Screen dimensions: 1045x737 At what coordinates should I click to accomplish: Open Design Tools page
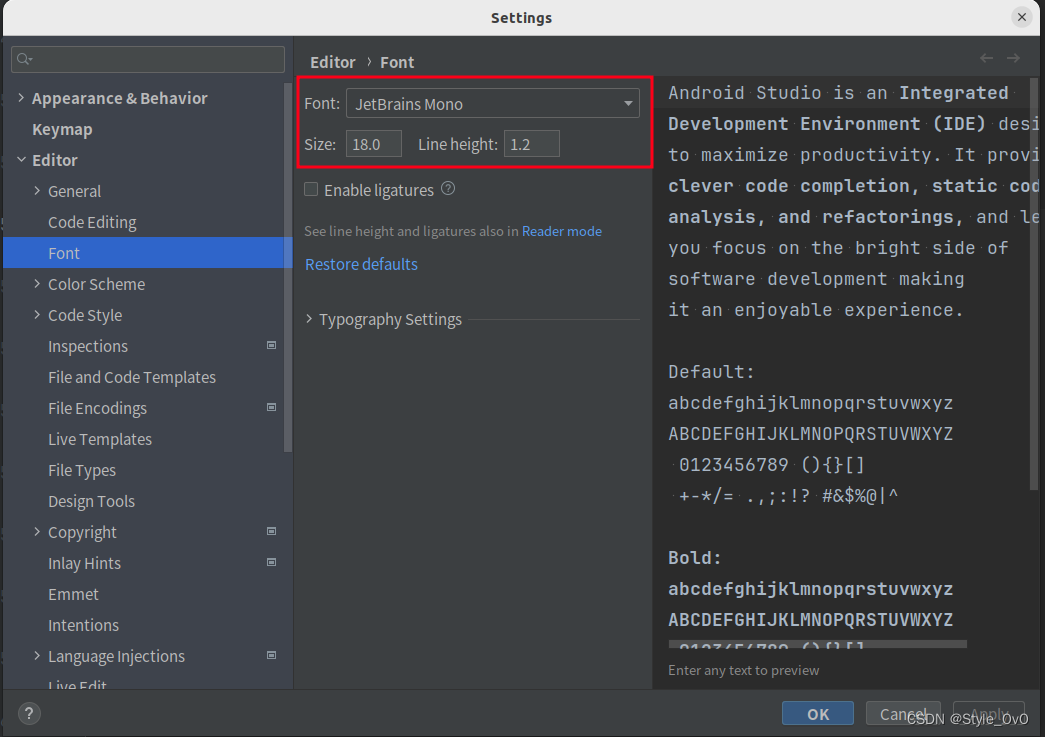91,501
